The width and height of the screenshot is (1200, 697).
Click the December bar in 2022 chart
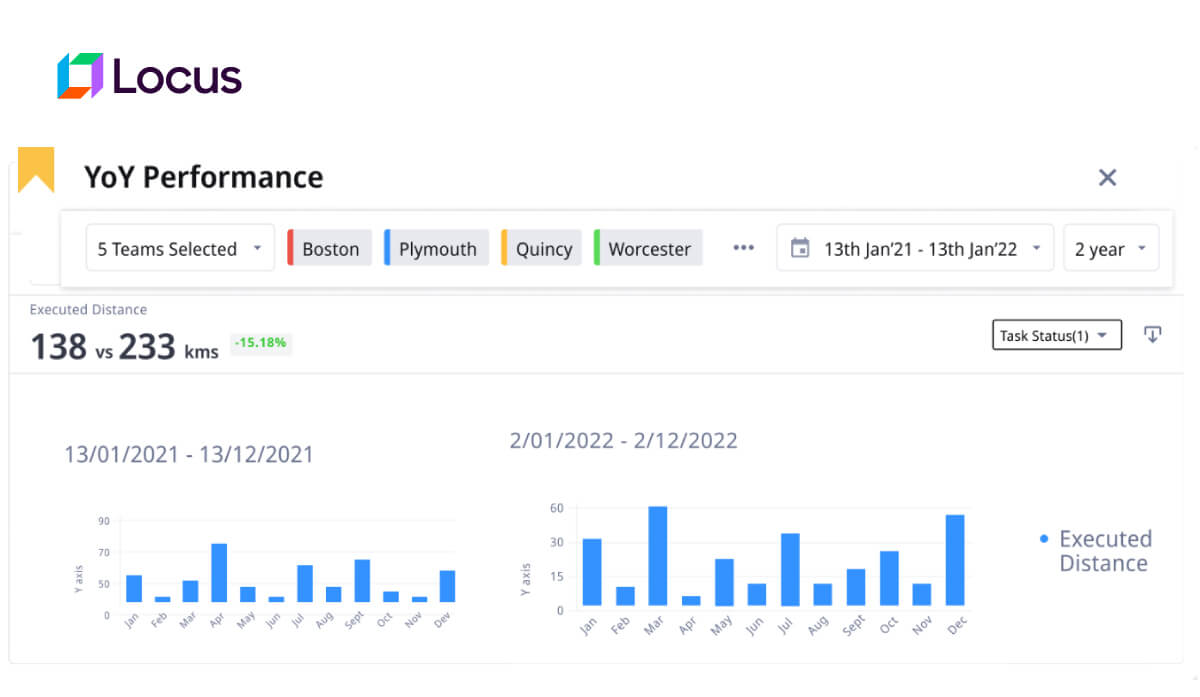(x=955, y=560)
